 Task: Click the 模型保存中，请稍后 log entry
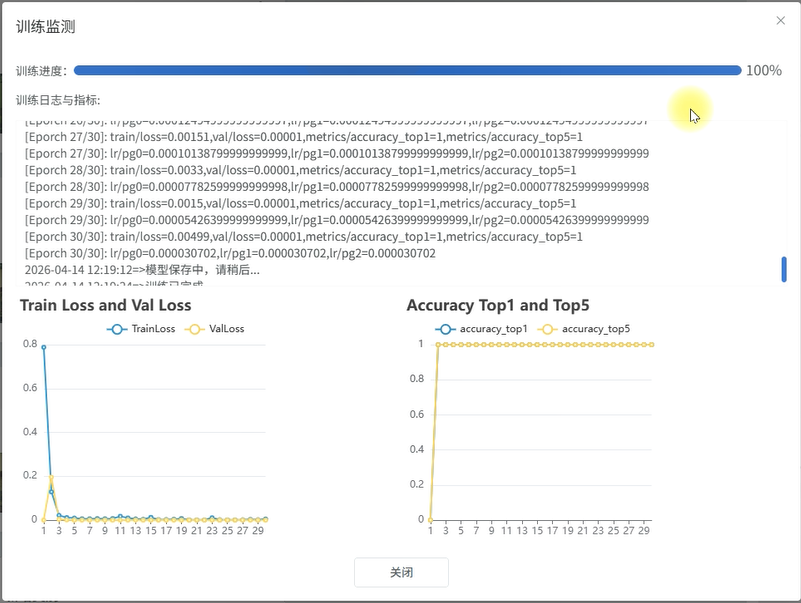click(142, 270)
